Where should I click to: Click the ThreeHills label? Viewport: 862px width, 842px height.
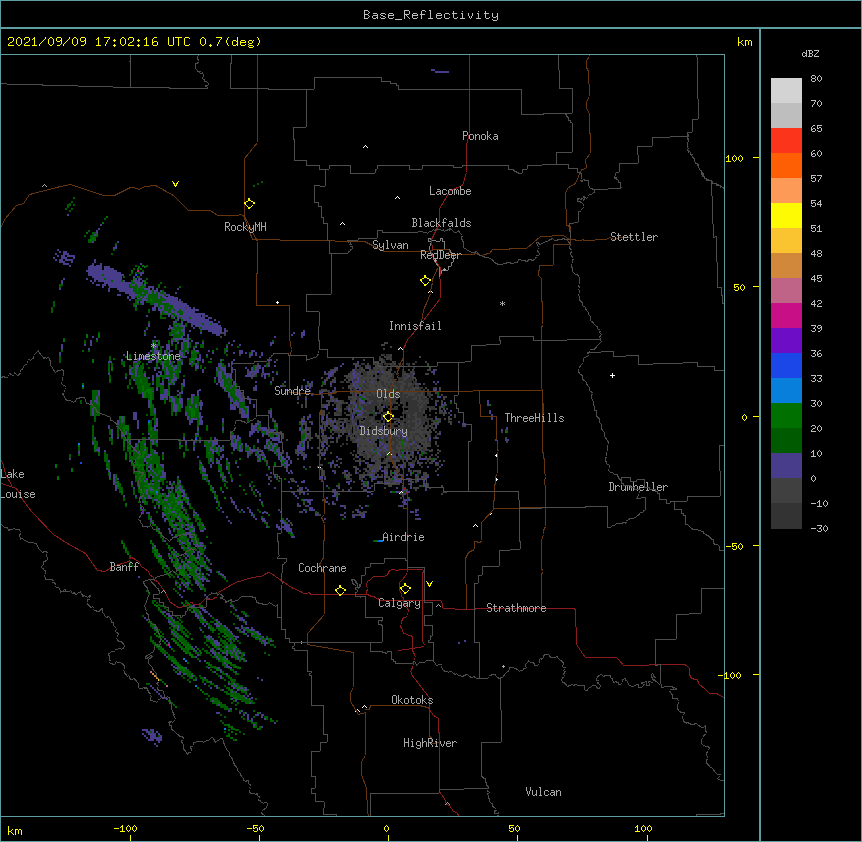534,418
